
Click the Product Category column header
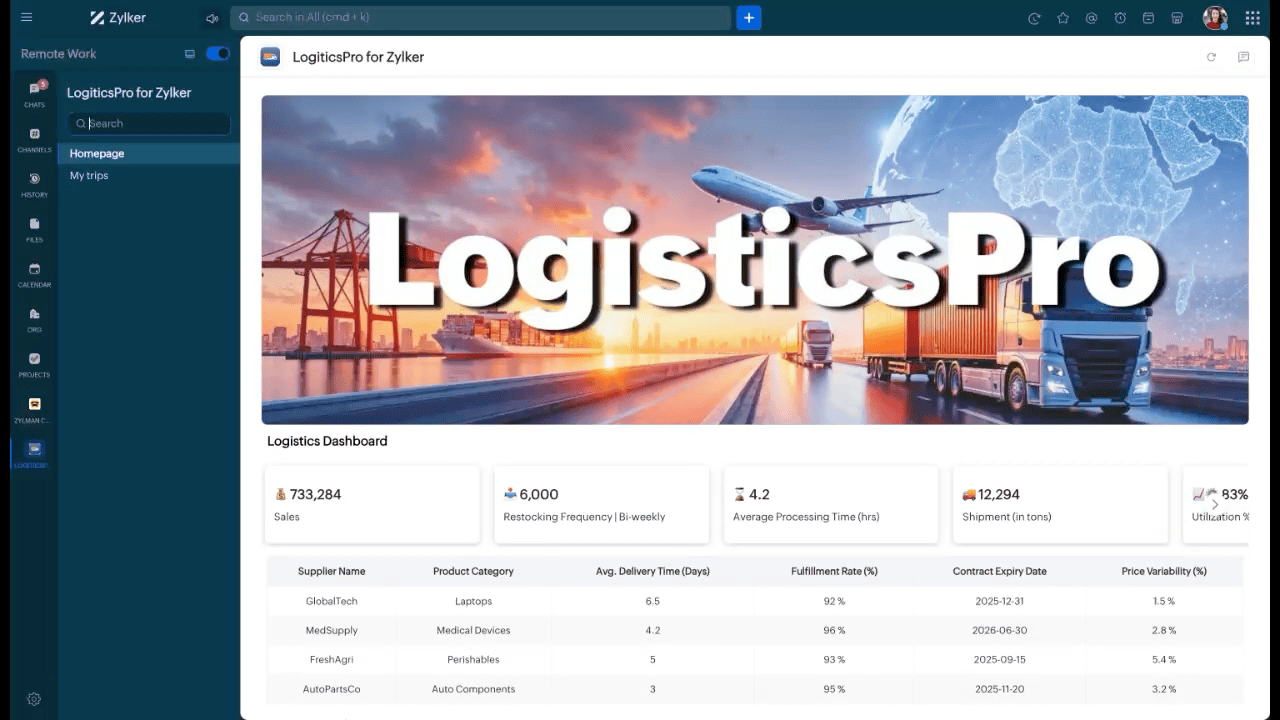473,571
